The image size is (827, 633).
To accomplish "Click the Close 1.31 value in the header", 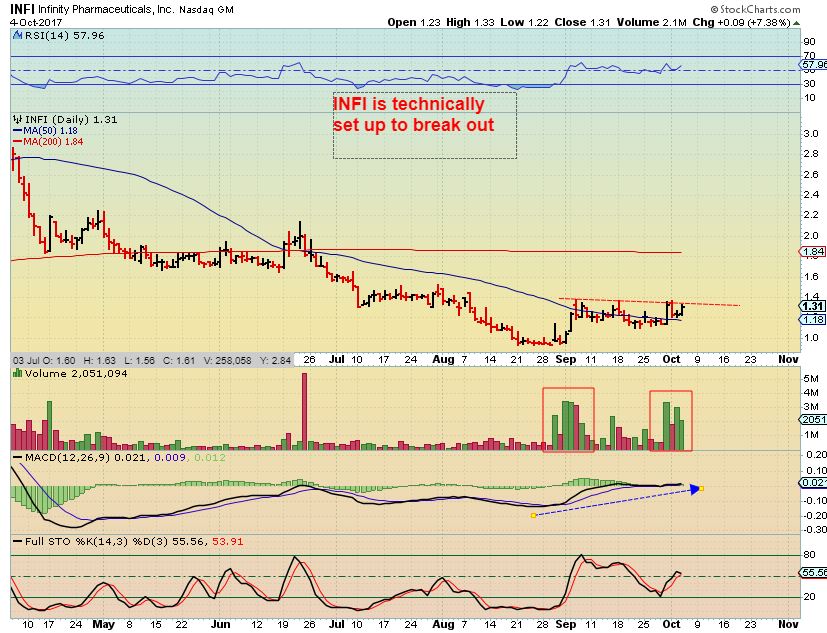I will (x=582, y=22).
